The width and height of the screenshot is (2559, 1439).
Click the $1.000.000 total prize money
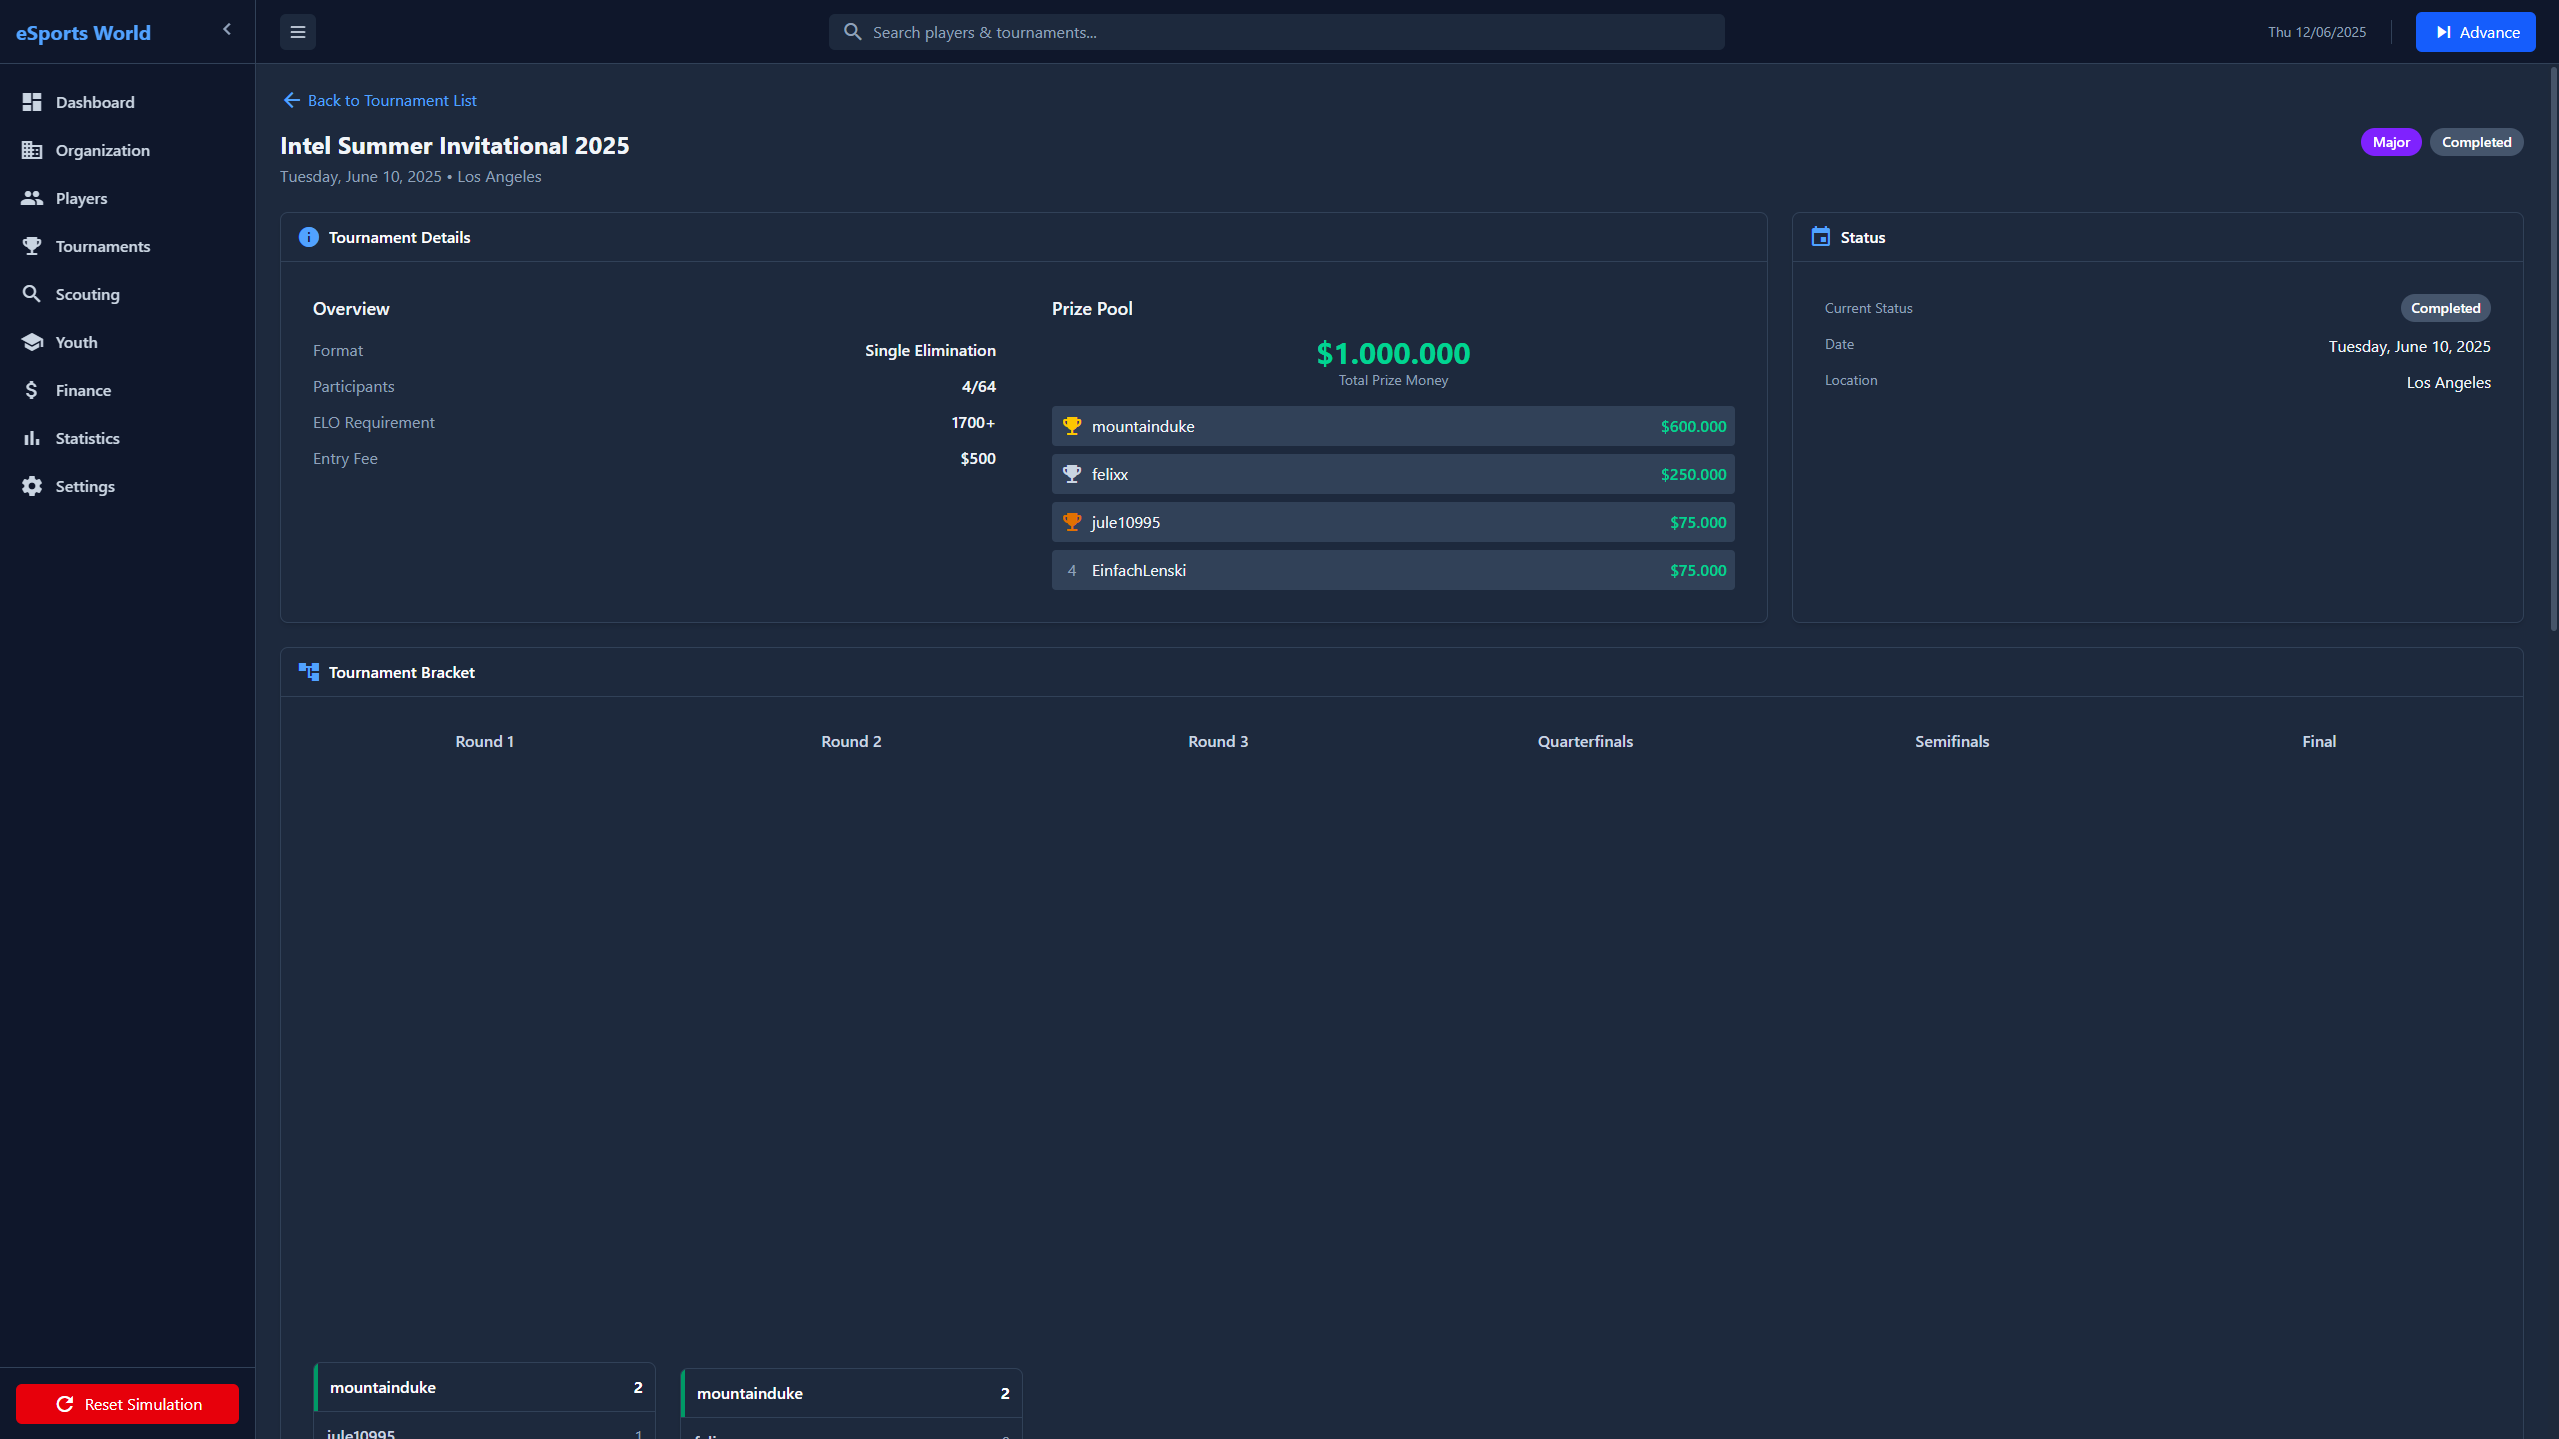[x=1393, y=353]
